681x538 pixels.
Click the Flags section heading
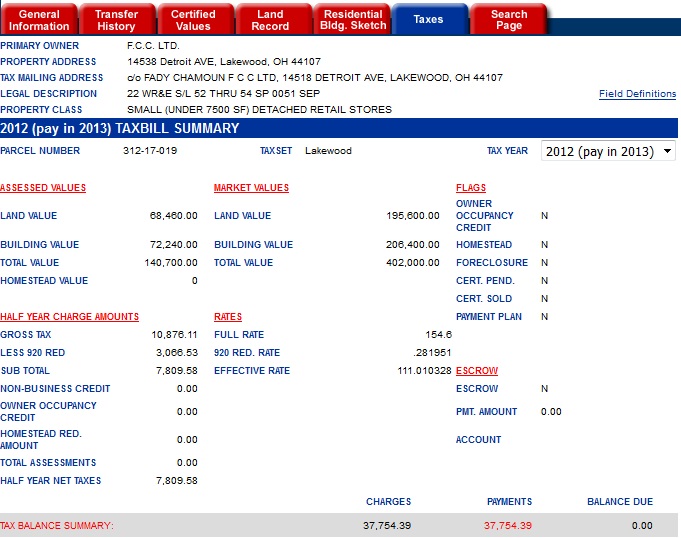tap(471, 188)
